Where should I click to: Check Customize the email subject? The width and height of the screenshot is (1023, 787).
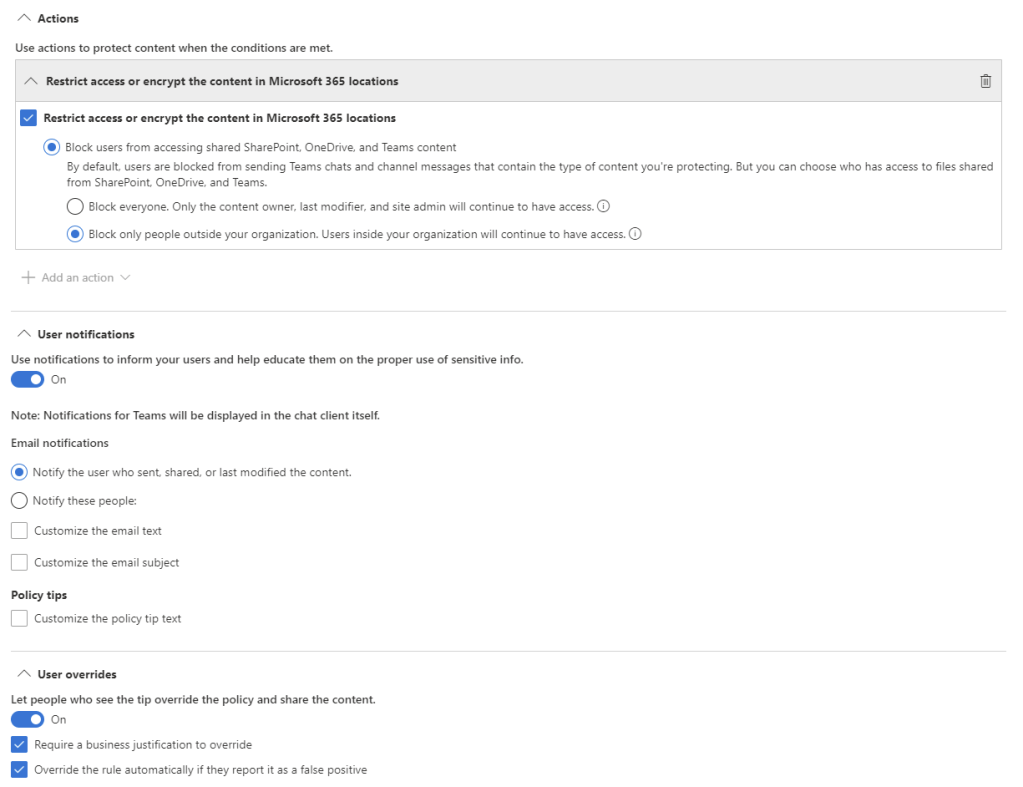(x=19, y=563)
